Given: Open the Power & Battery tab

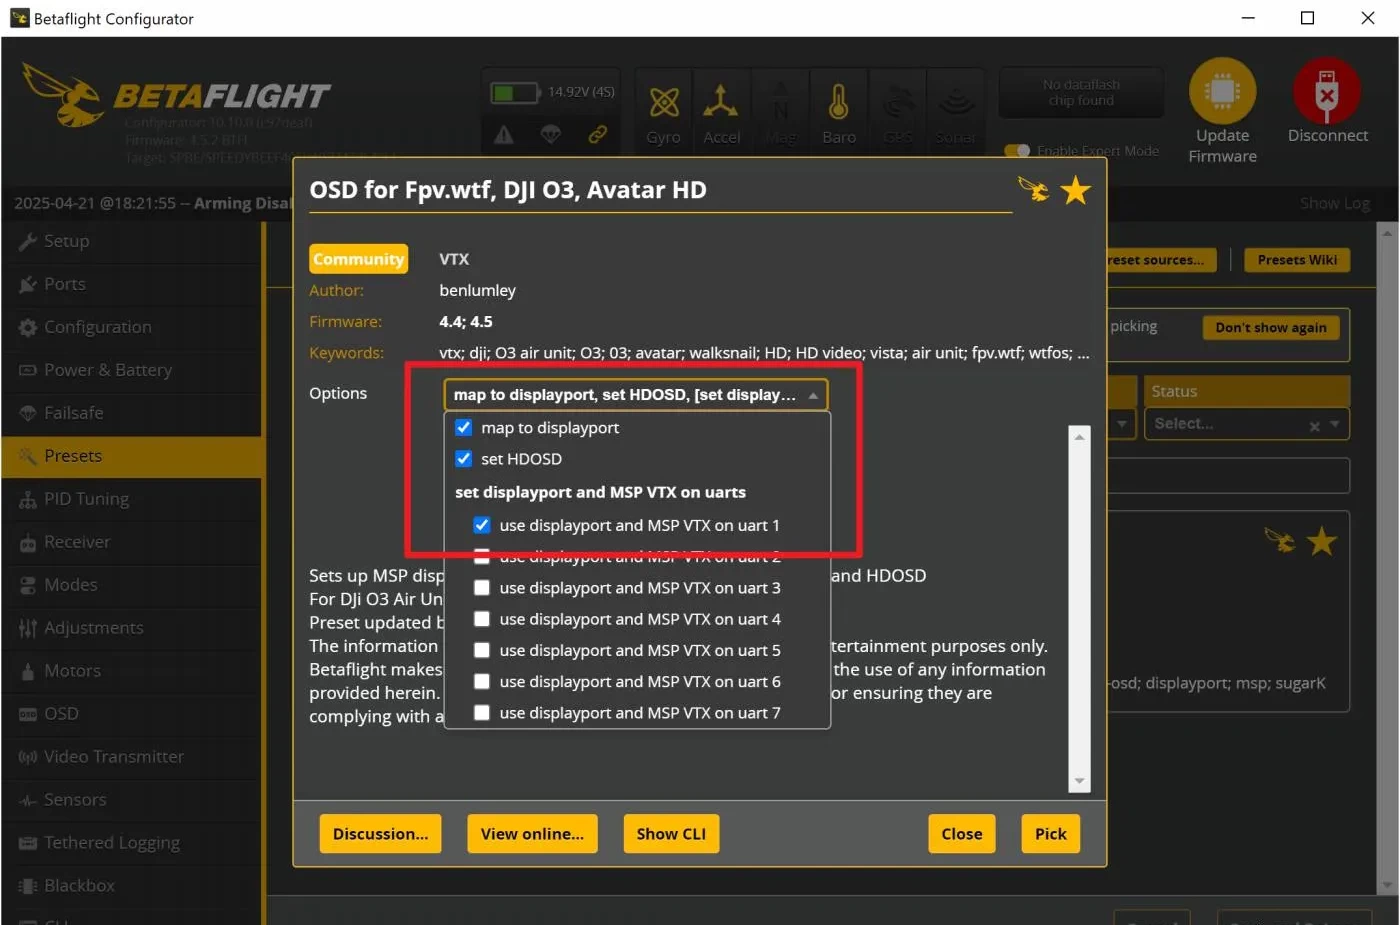Looking at the screenshot, I should 131,370.
